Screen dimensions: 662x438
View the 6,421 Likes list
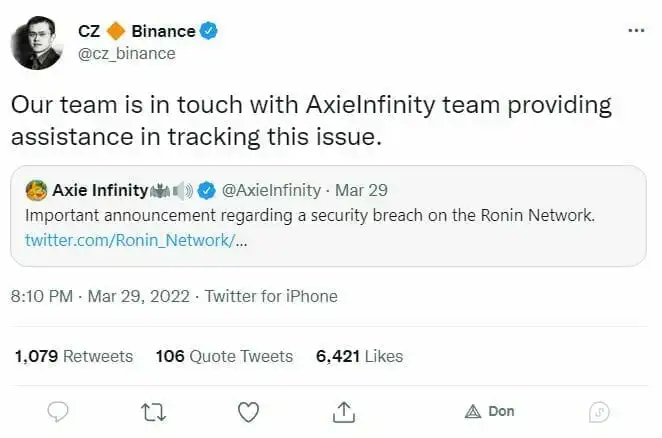click(359, 356)
